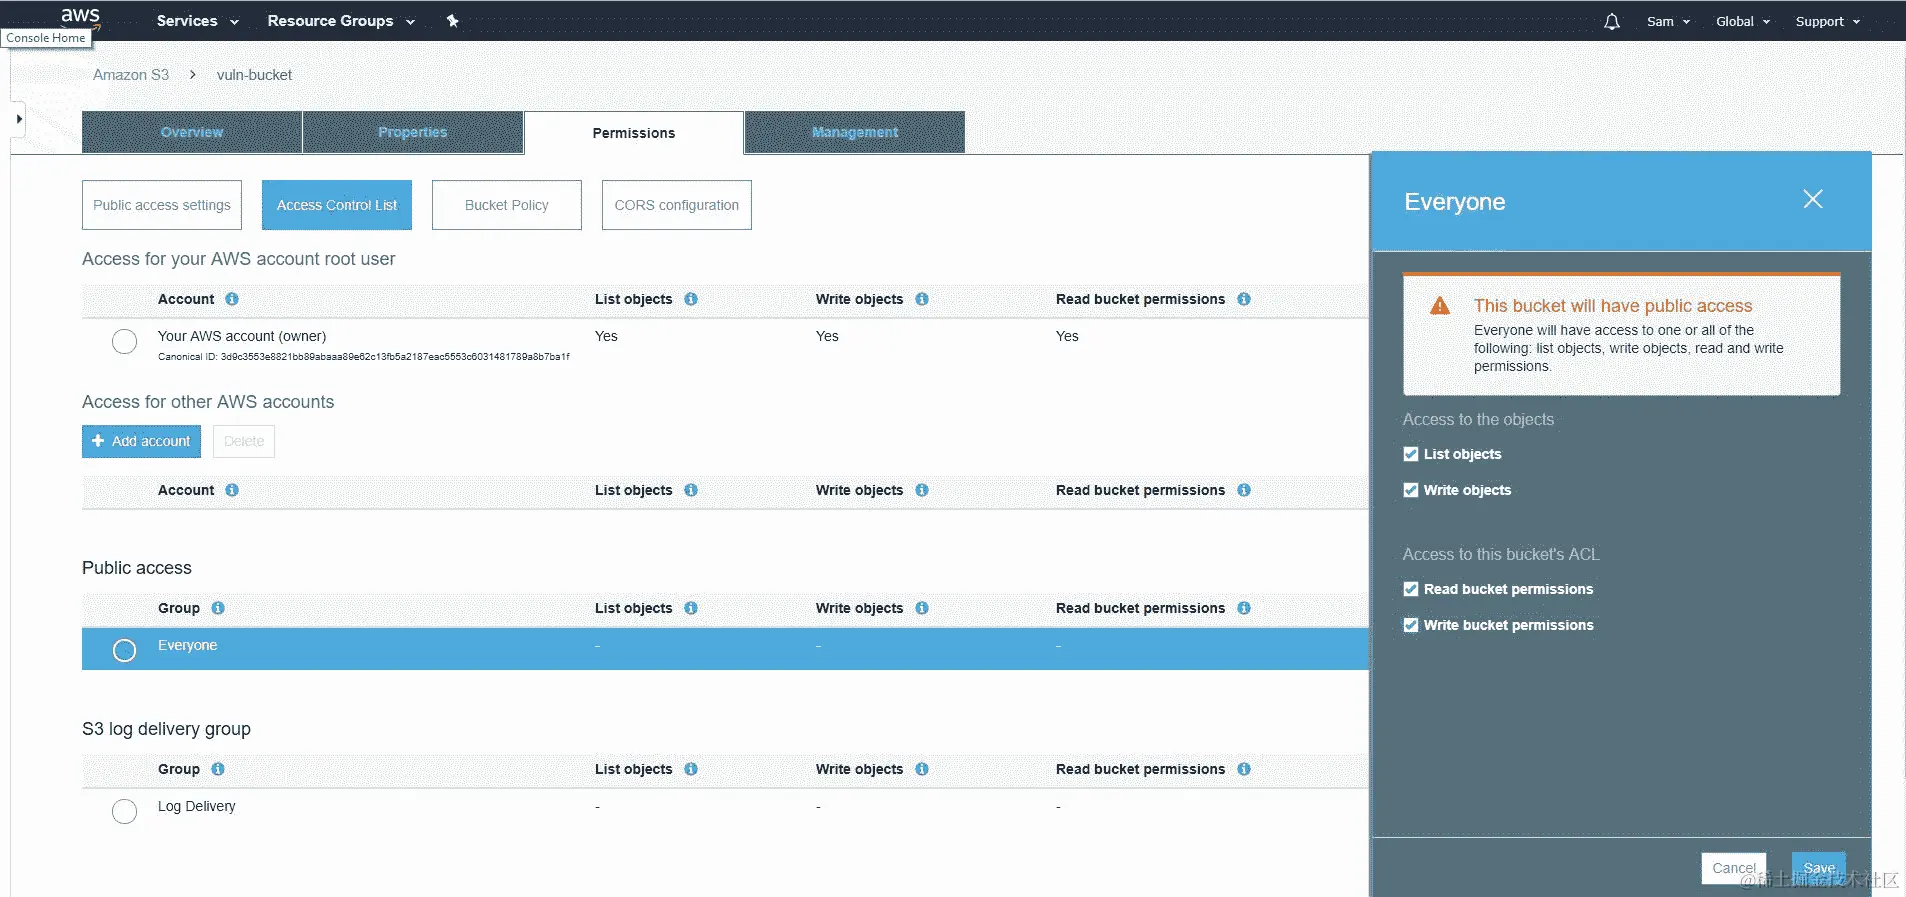This screenshot has width=1906, height=897.
Task: Expand the collapsed left sidebar arrow
Action: (19, 118)
